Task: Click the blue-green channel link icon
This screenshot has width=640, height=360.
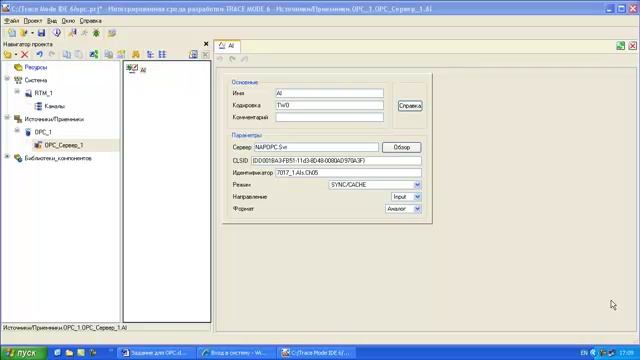Action: click(94, 54)
